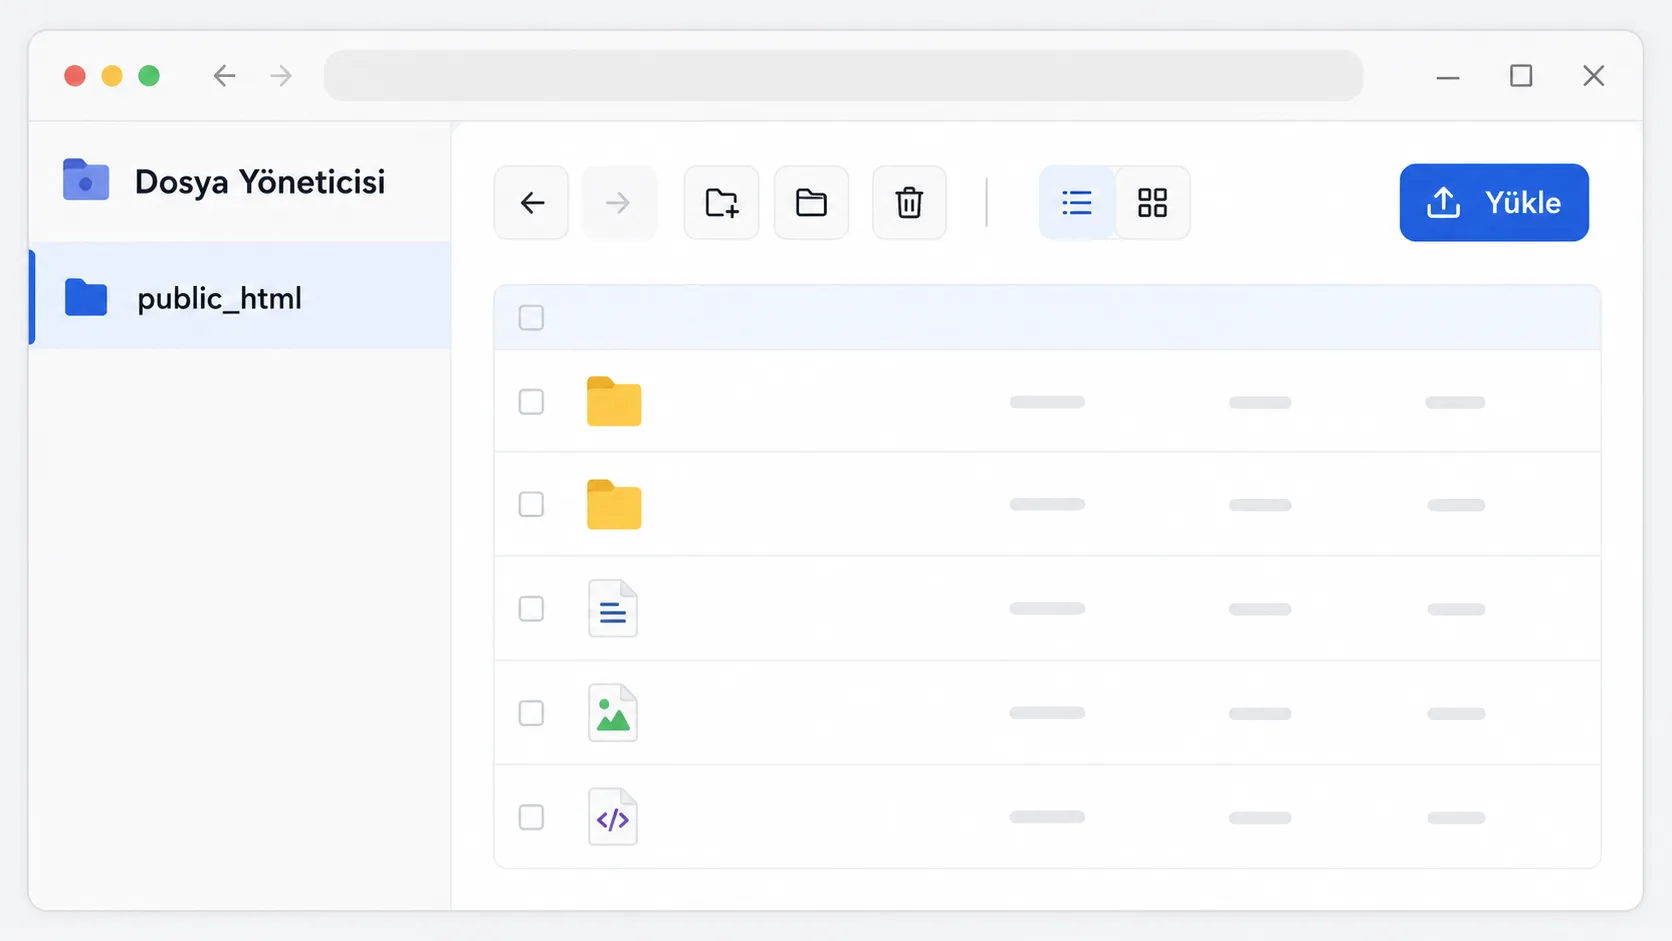The width and height of the screenshot is (1672, 941).
Task: Create a new folder with the folder-plus icon
Action: [721, 203]
